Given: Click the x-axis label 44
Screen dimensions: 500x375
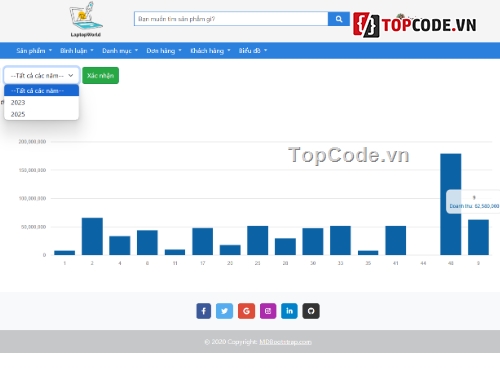Looking at the screenshot, I should (423, 263).
